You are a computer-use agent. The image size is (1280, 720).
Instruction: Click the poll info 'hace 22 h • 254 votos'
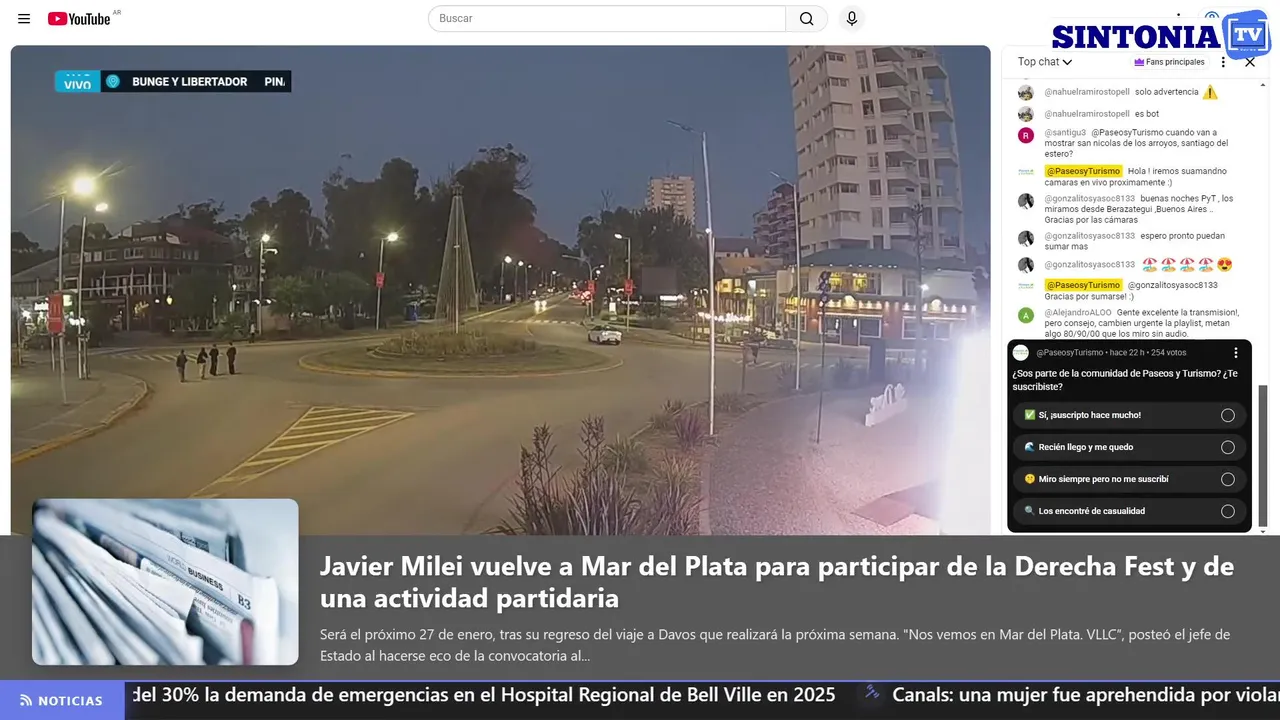(x=1148, y=353)
